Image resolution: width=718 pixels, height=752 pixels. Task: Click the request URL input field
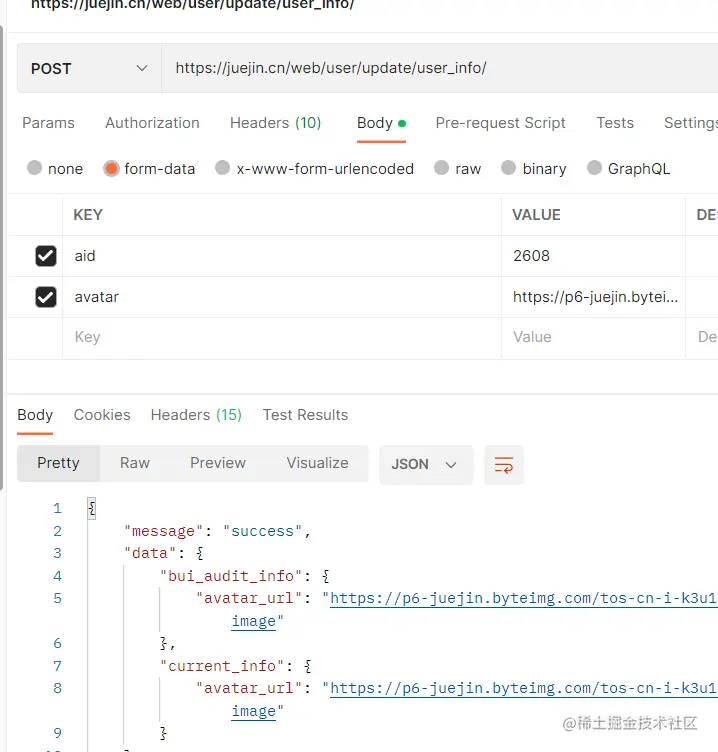pos(440,69)
